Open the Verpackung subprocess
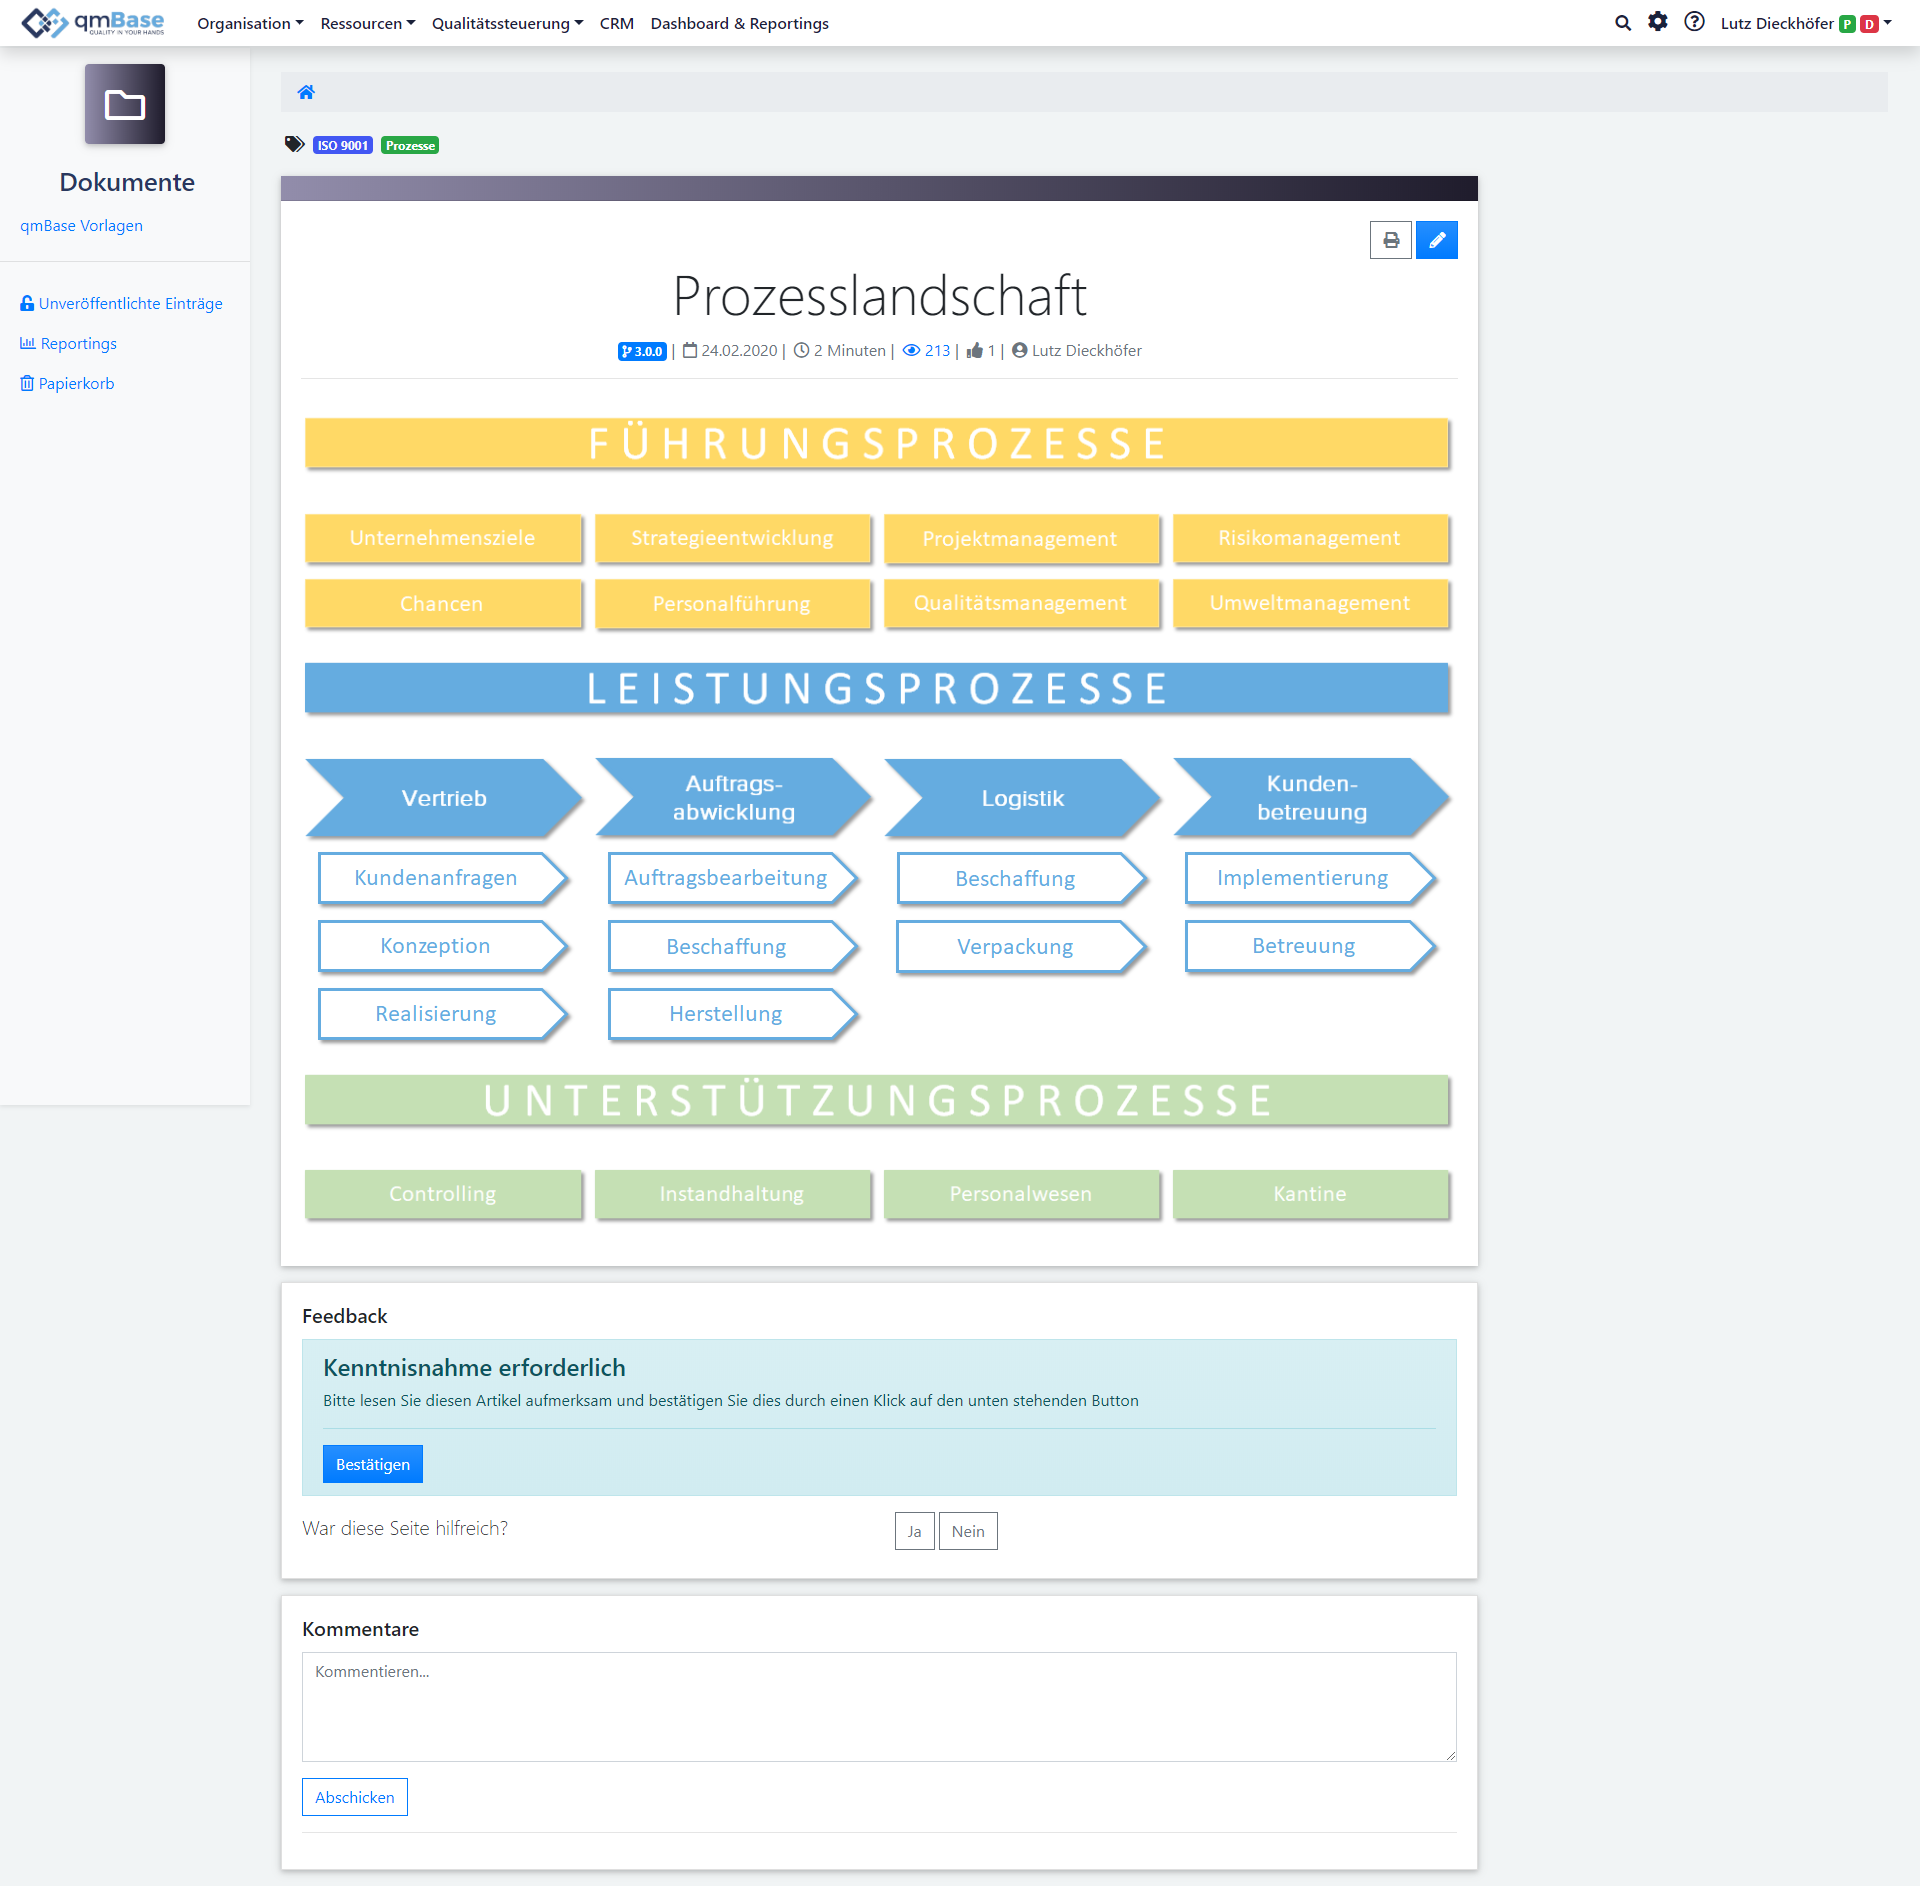The width and height of the screenshot is (1920, 1886). click(x=1021, y=946)
